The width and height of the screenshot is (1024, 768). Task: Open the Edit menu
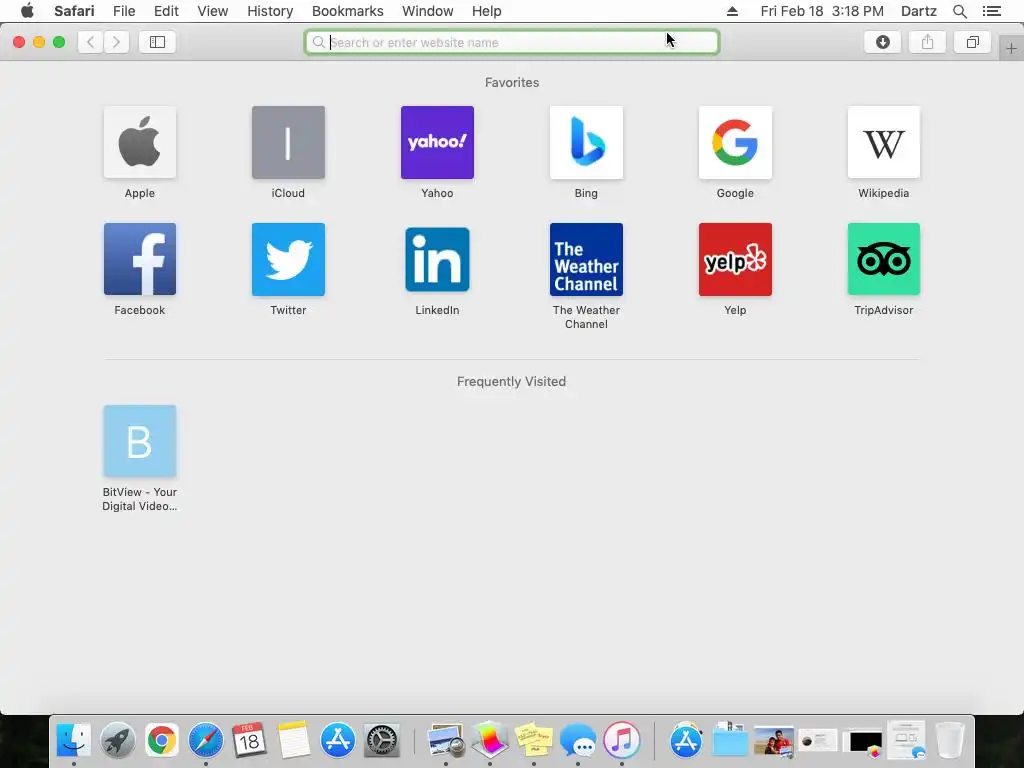(x=166, y=11)
